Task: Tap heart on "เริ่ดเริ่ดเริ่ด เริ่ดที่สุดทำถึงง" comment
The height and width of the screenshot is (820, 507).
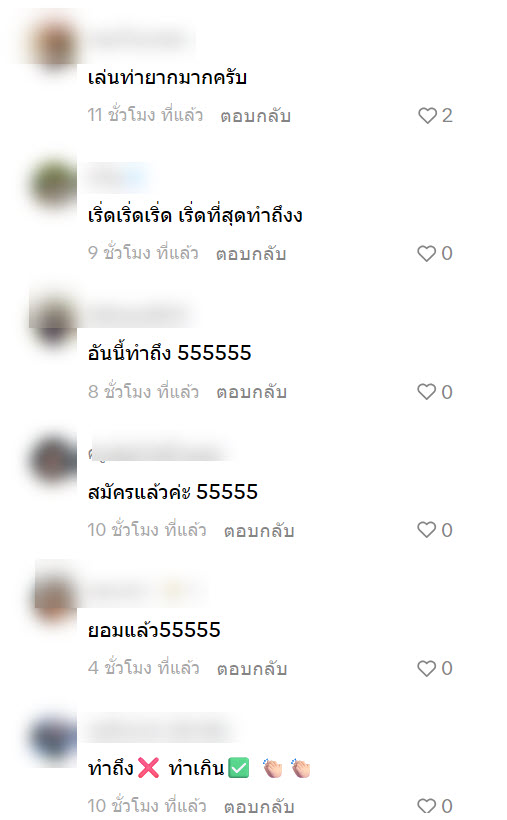Action: pyautogui.click(x=427, y=254)
